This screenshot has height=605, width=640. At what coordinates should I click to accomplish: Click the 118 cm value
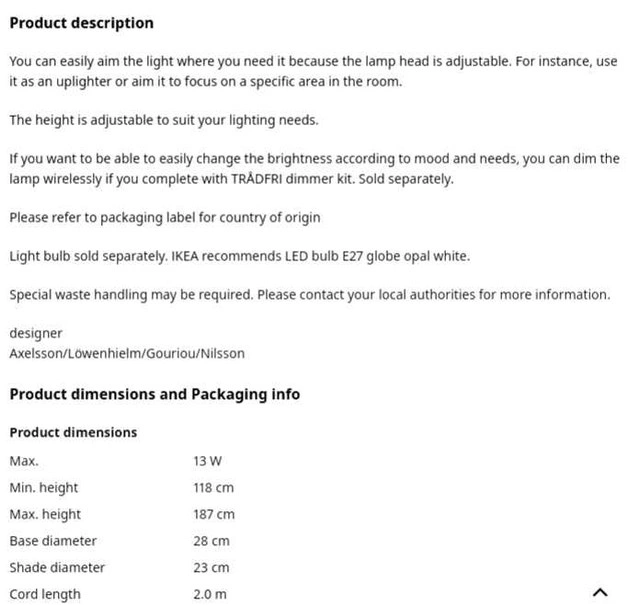point(213,488)
